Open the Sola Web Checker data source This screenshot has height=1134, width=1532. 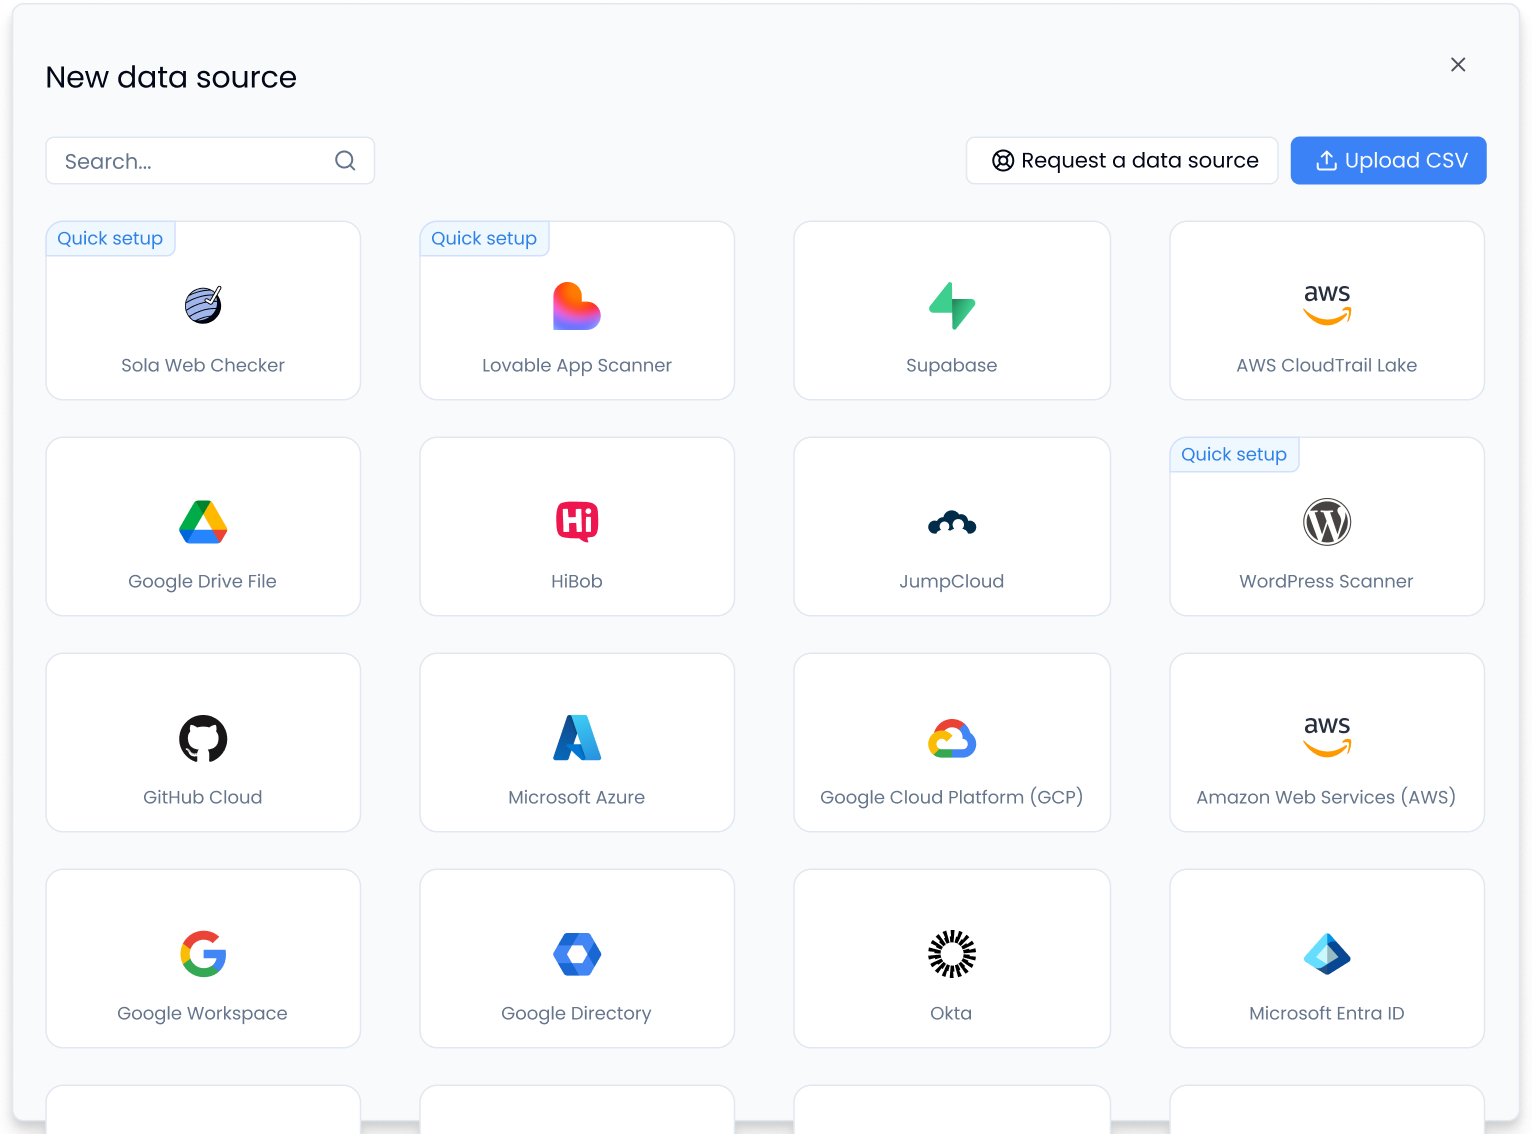203,311
